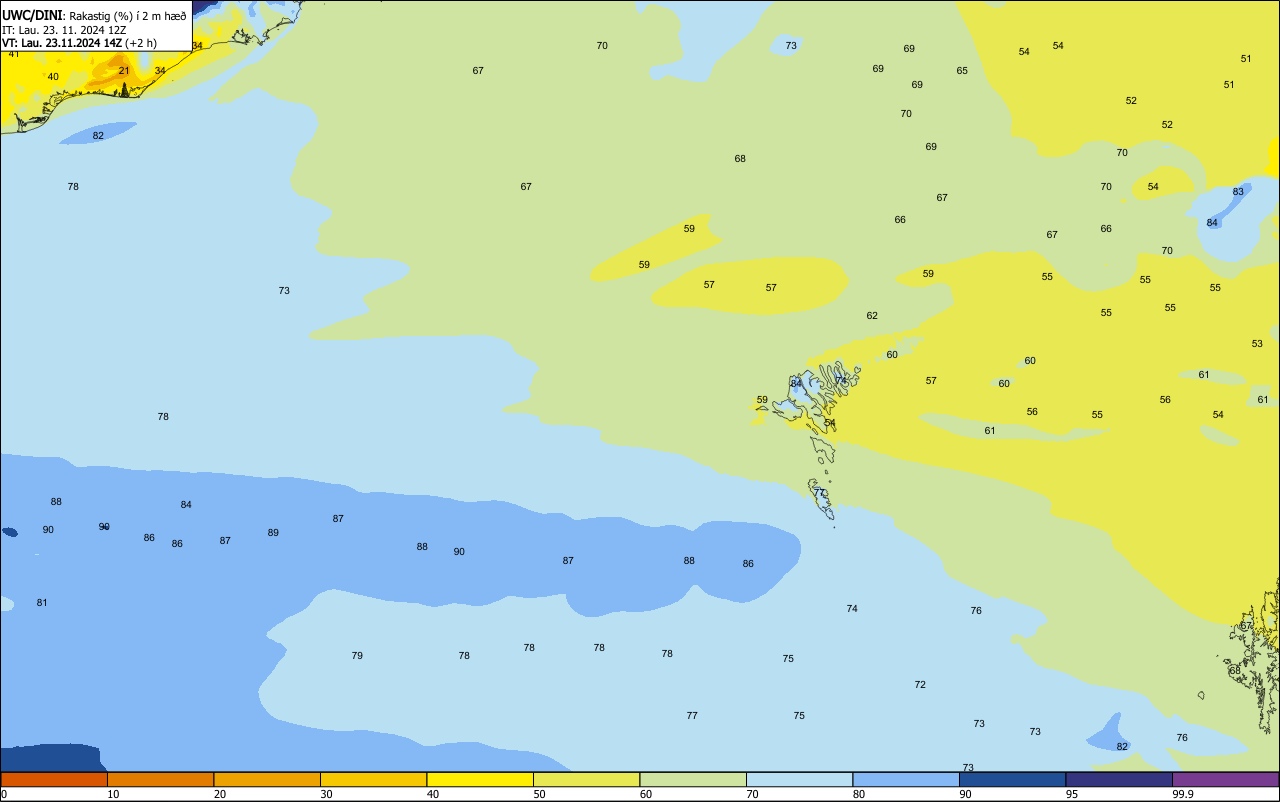Select the navy 95–99.9 legend swatch
Screen dimensions: 1280x802
click(1119, 779)
